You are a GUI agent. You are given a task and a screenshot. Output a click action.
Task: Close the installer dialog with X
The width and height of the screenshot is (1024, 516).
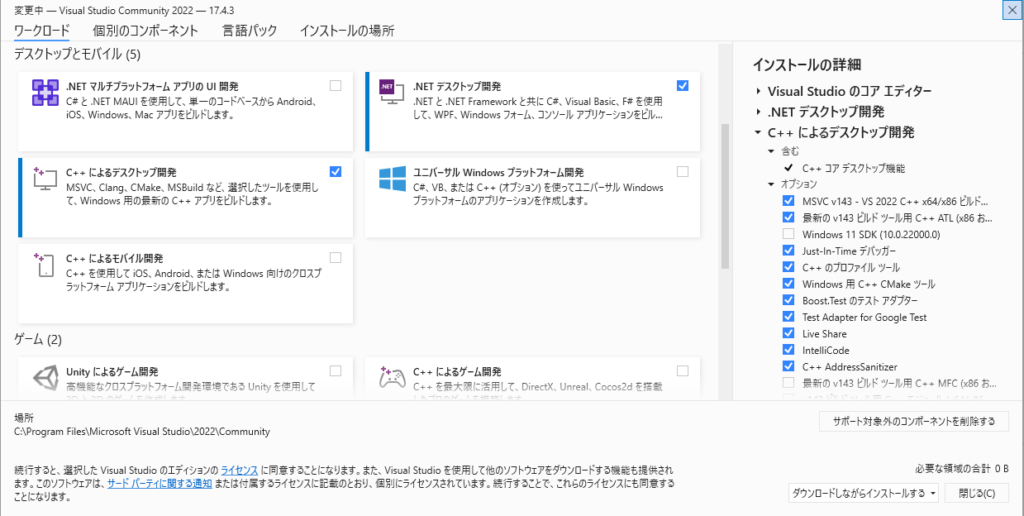pyautogui.click(x=1013, y=10)
